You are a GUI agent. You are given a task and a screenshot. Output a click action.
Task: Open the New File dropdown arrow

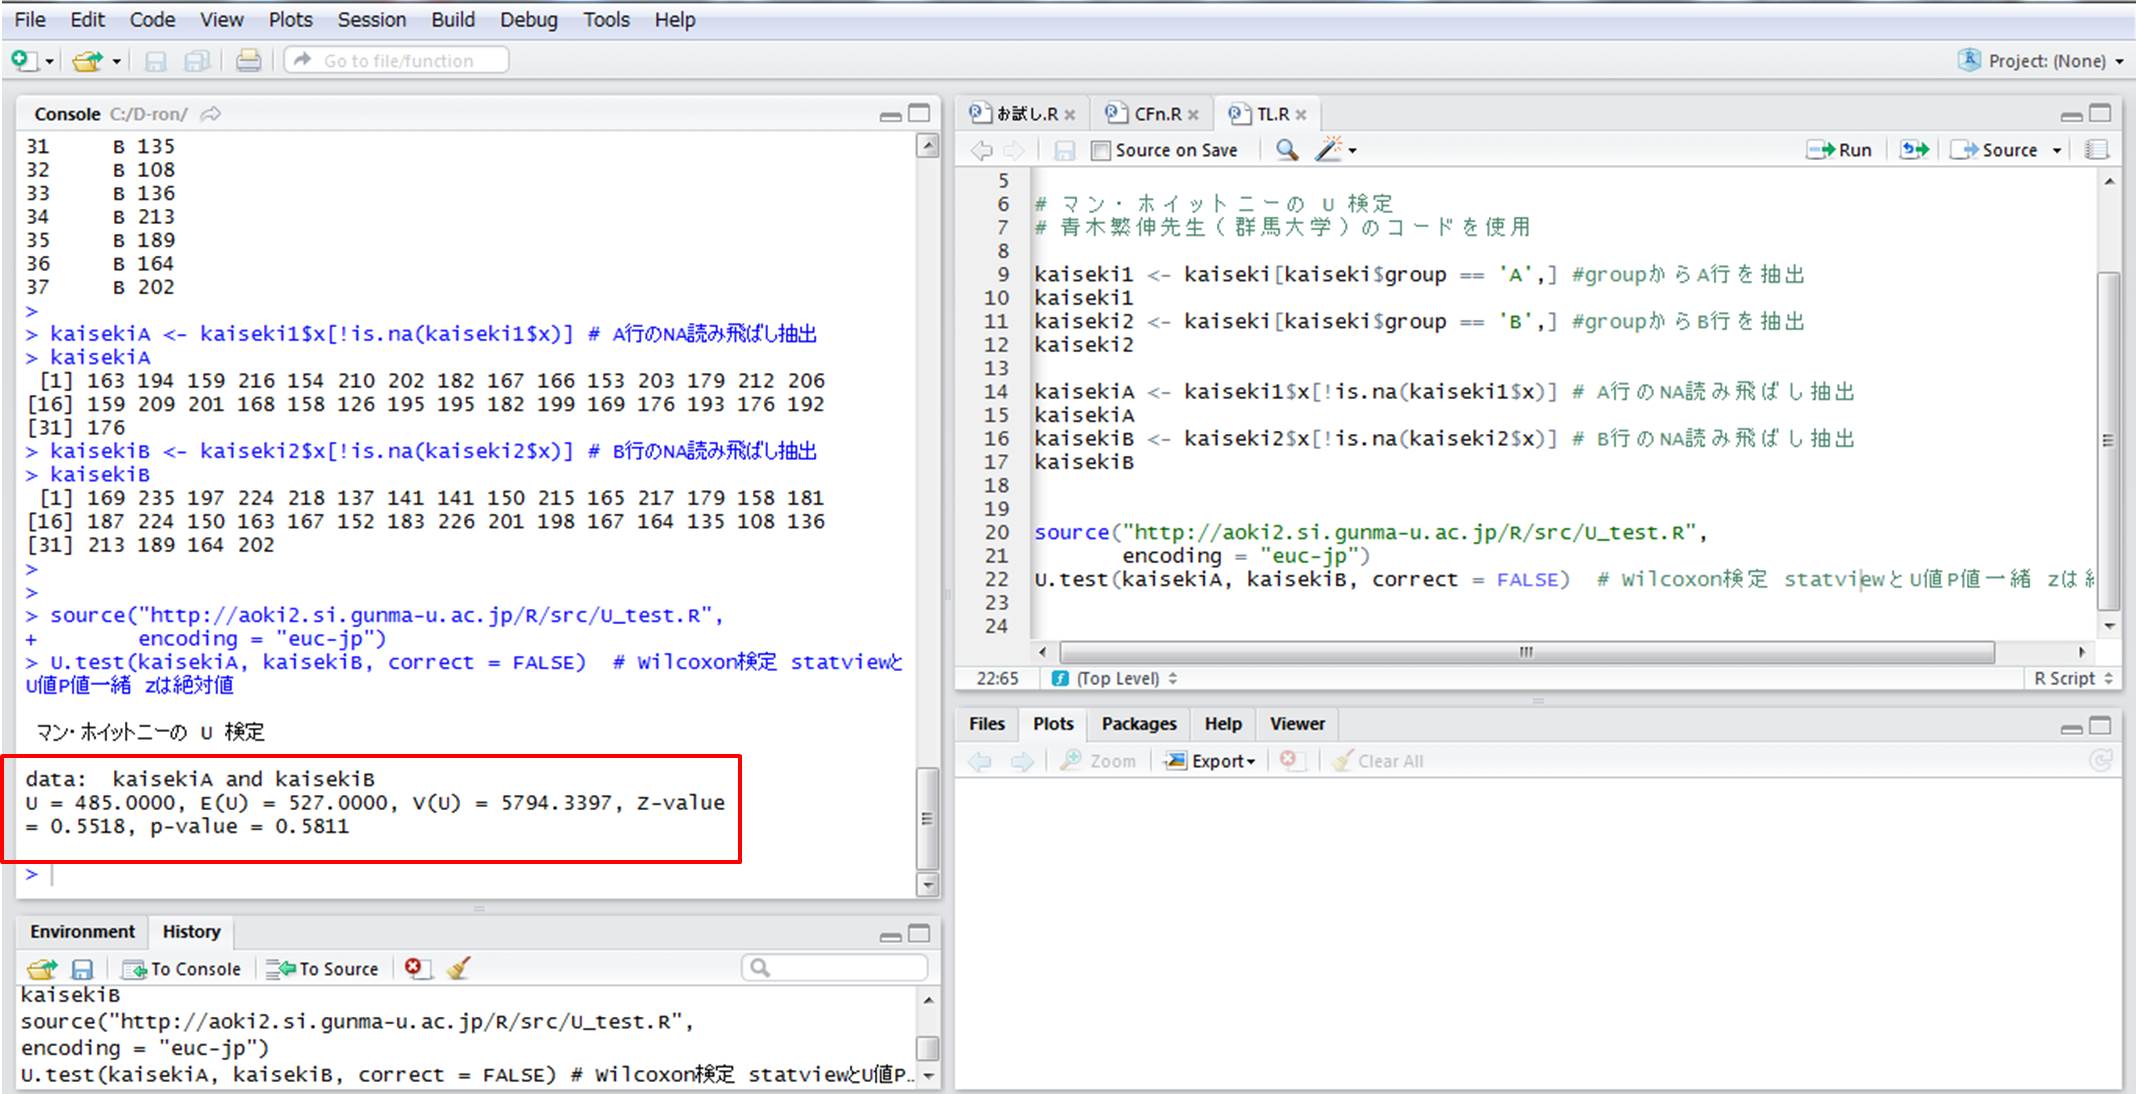50,62
